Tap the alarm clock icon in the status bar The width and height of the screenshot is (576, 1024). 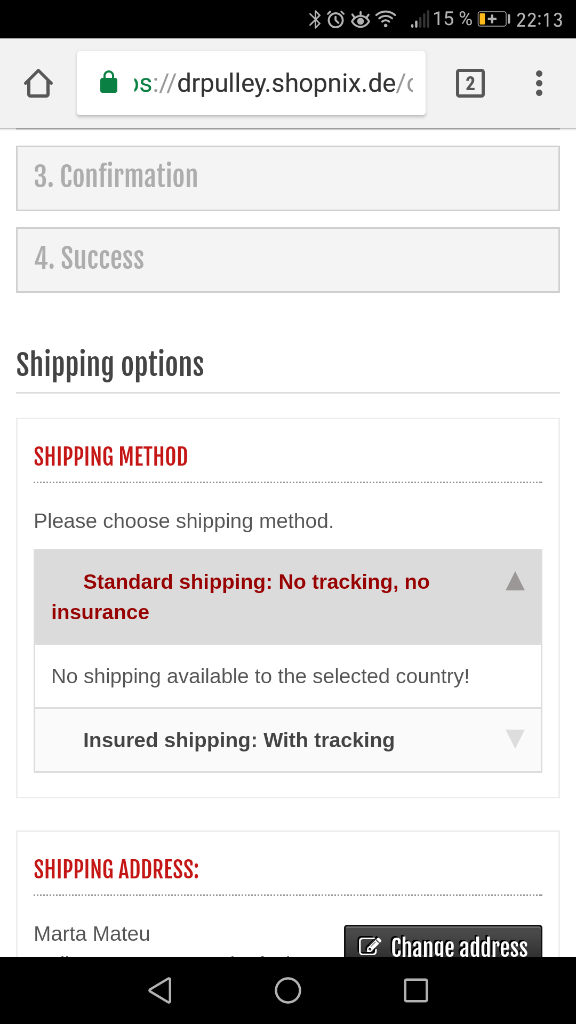pos(336,20)
